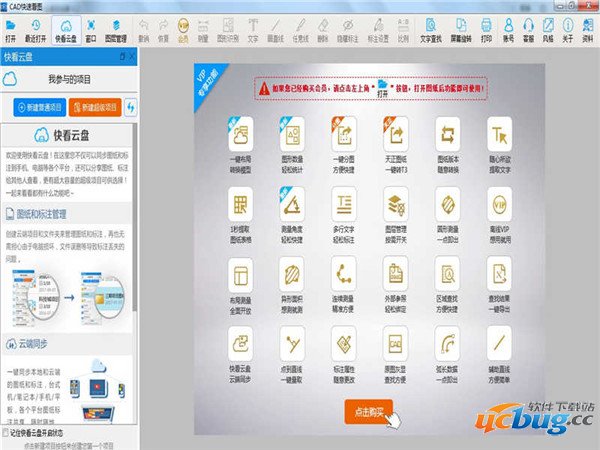Click the refresh sync icon beside project buttons
The image size is (600, 450).
pyautogui.click(x=131, y=108)
